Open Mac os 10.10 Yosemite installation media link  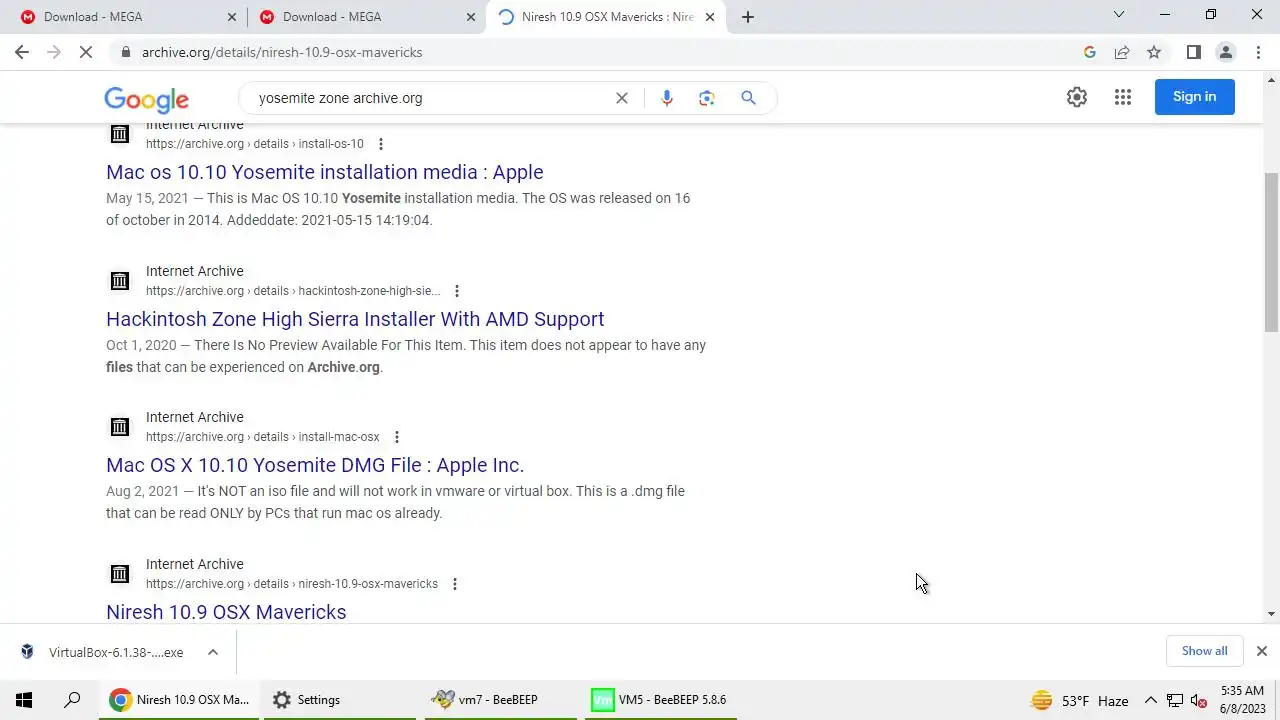325,172
